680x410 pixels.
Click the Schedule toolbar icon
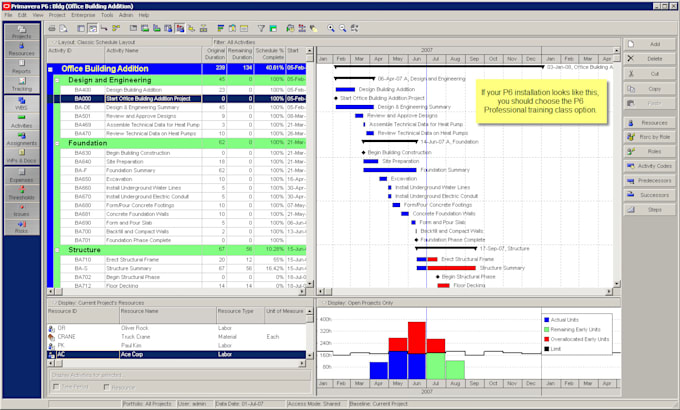click(x=290, y=29)
